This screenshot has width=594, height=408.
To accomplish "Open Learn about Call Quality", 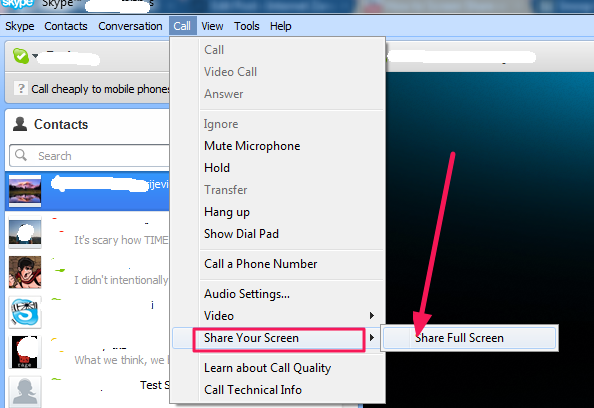I will tap(267, 368).
